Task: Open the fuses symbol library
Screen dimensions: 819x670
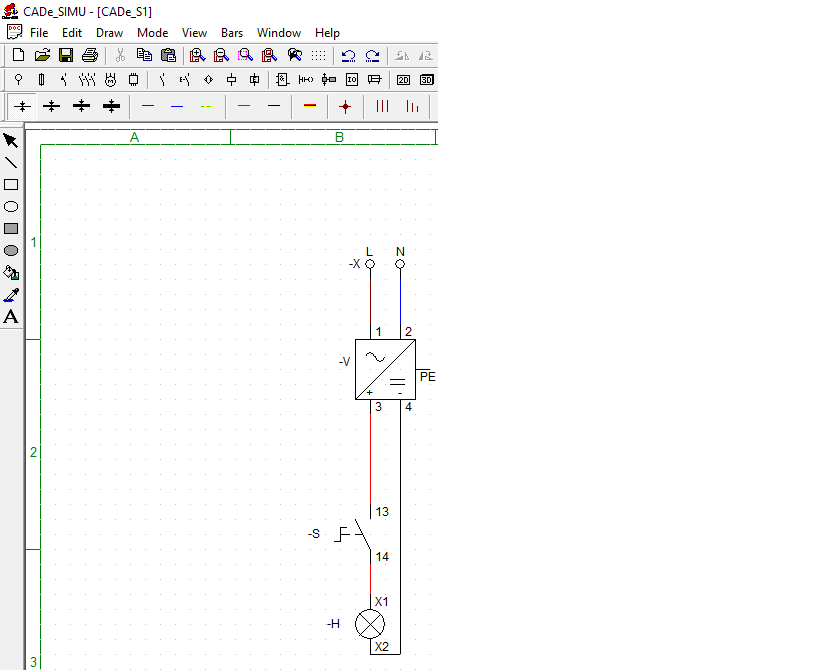Action: pos(41,80)
